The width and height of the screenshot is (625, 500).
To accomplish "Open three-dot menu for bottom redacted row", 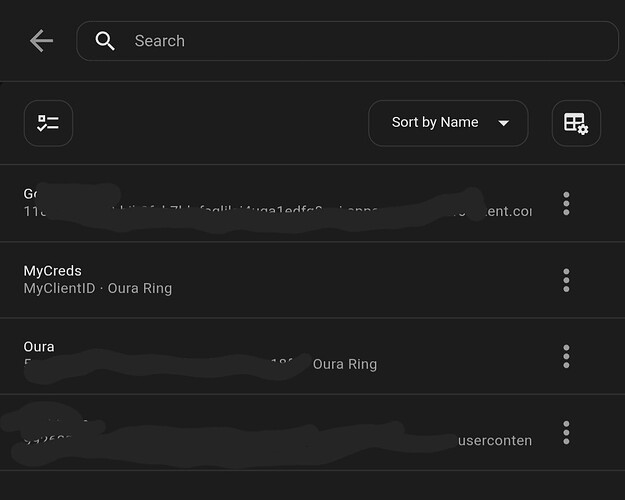I will (566, 432).
